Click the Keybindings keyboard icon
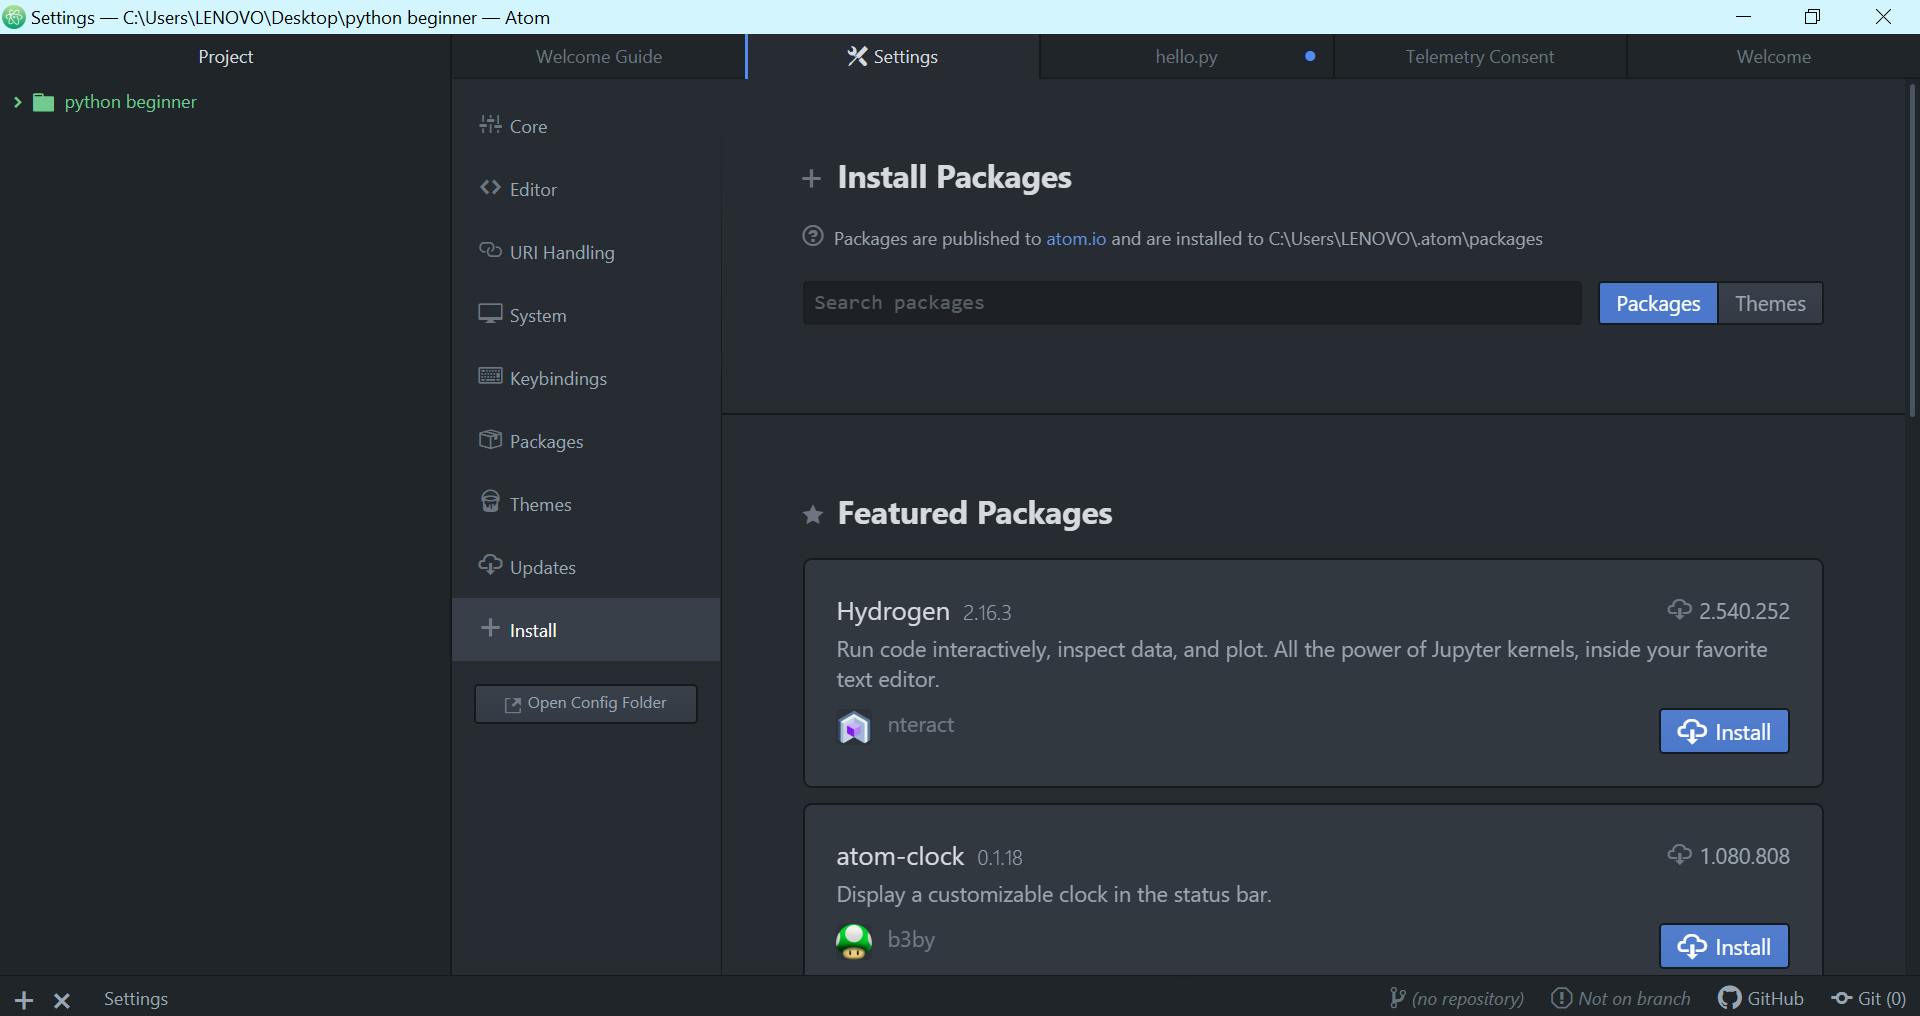The width and height of the screenshot is (1920, 1016). [490, 376]
